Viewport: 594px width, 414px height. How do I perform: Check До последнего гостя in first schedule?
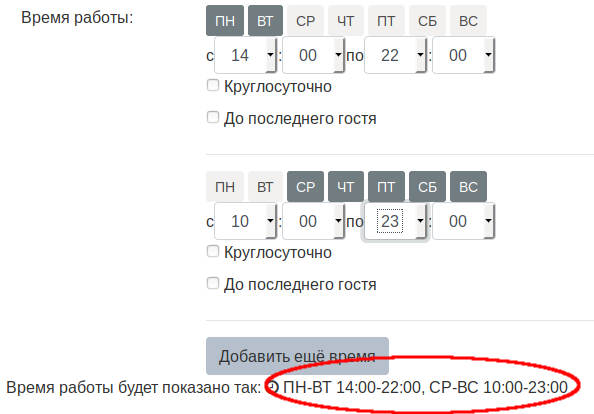[213, 117]
